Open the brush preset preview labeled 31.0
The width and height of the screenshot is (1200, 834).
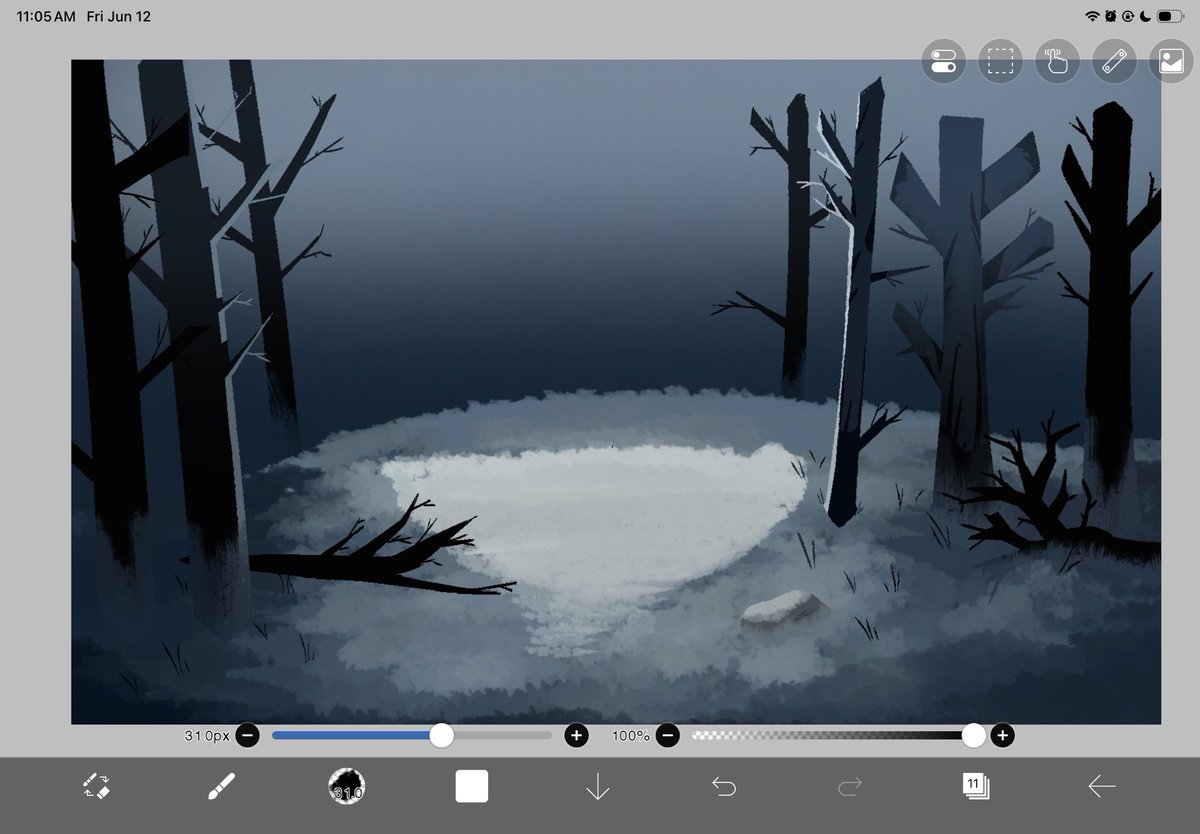point(346,786)
